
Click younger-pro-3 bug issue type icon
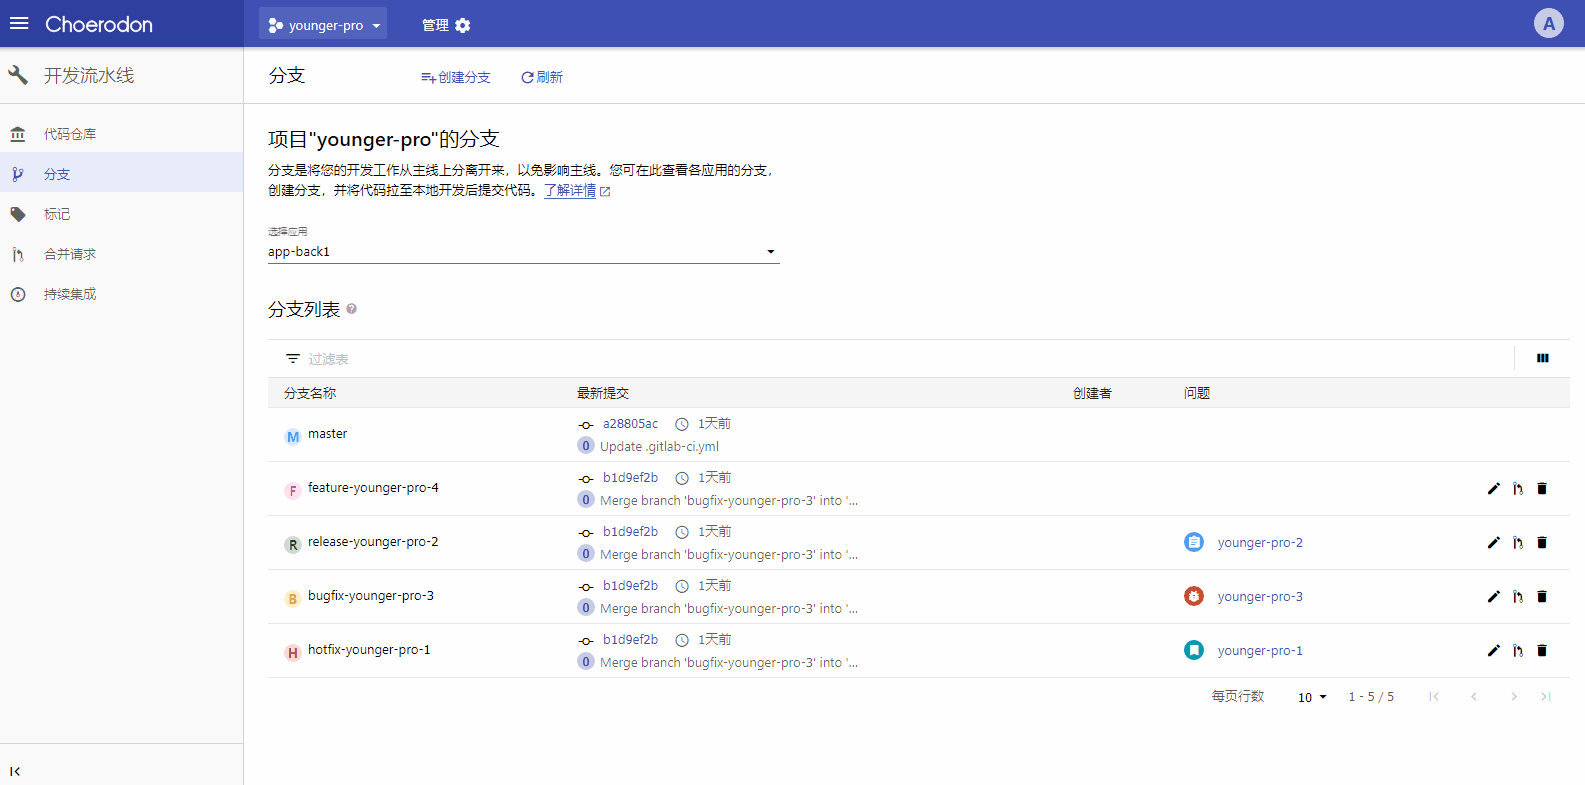click(x=1194, y=596)
